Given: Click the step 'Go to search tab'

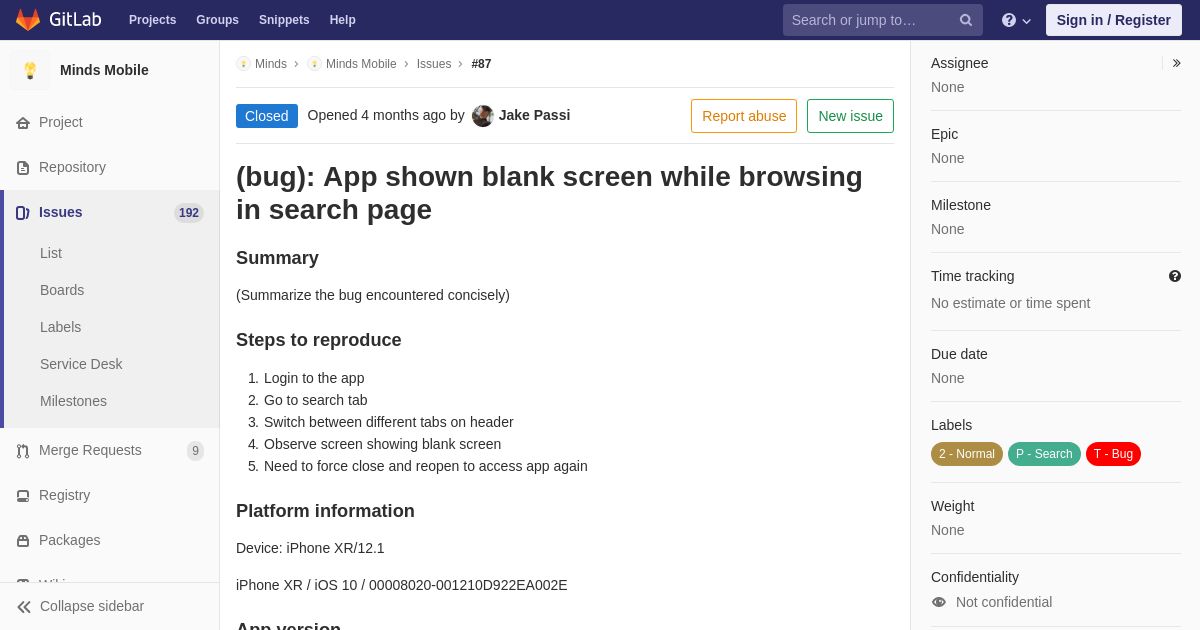Looking at the screenshot, I should click(316, 400).
